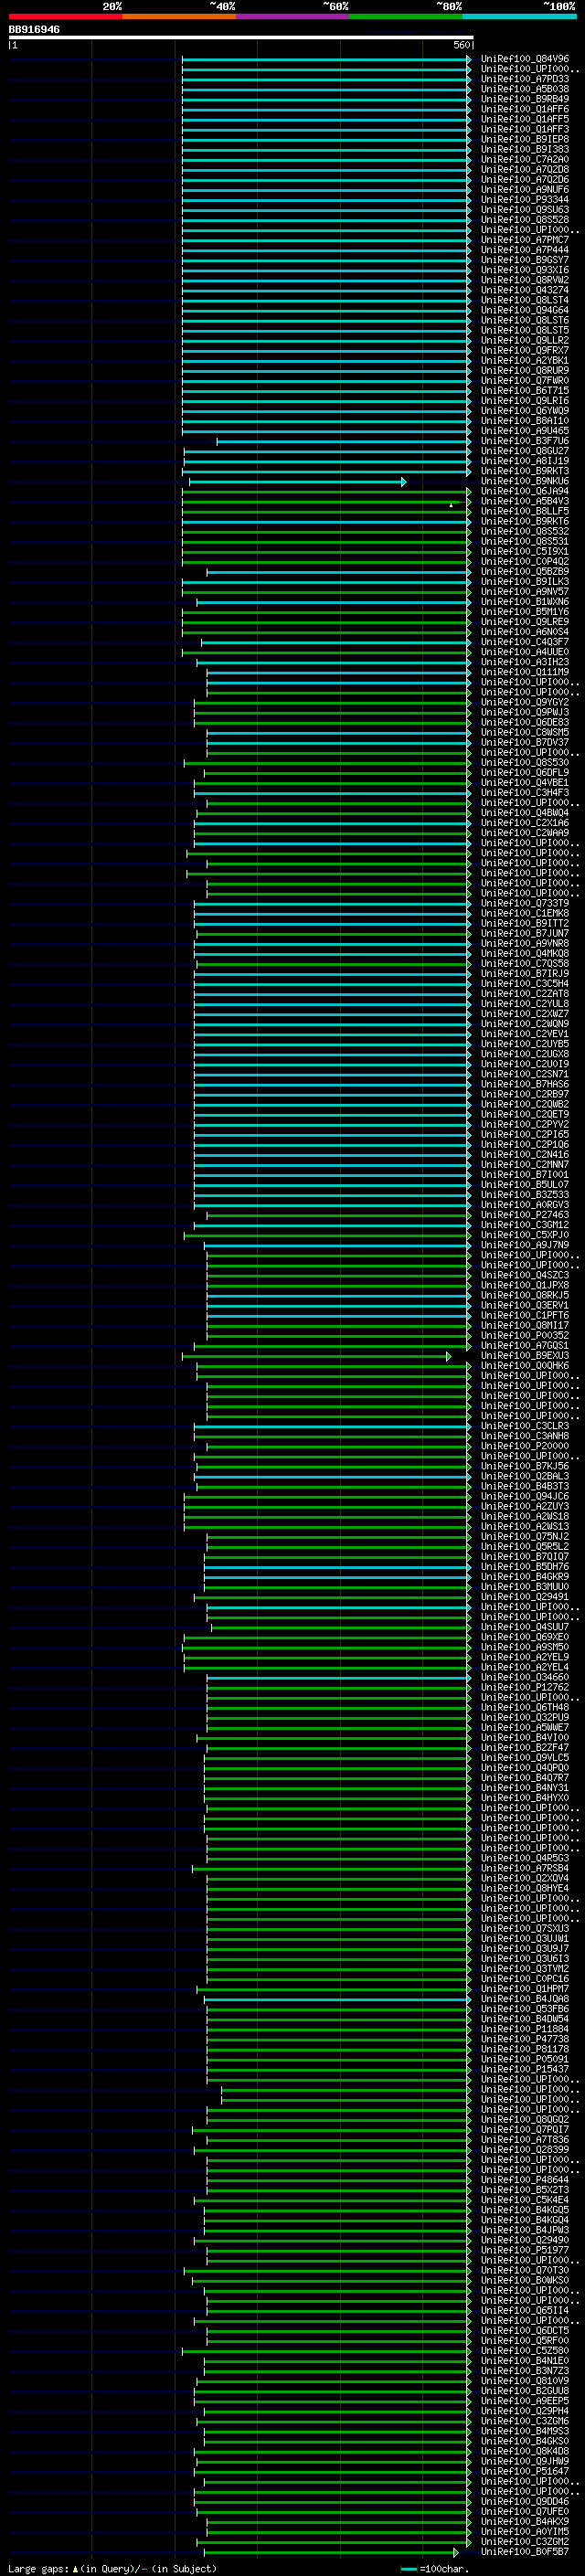Open hit UniRef100_A4UUE0
This screenshot has height=2576, width=585.
coord(525,652)
